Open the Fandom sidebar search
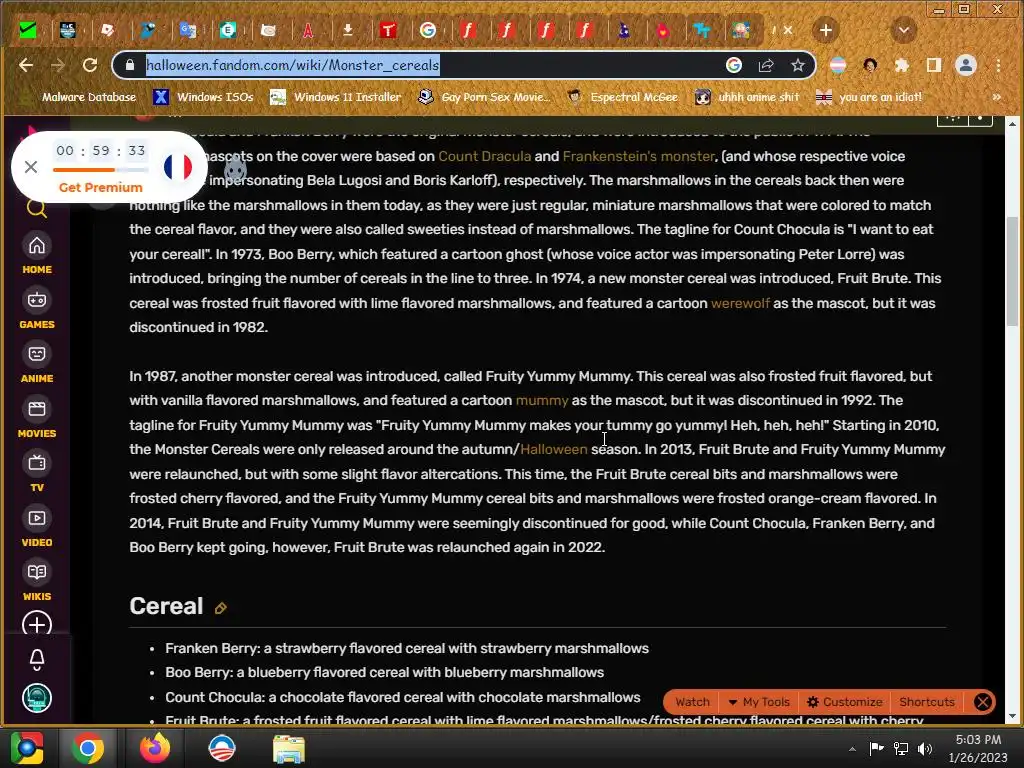 (37, 208)
